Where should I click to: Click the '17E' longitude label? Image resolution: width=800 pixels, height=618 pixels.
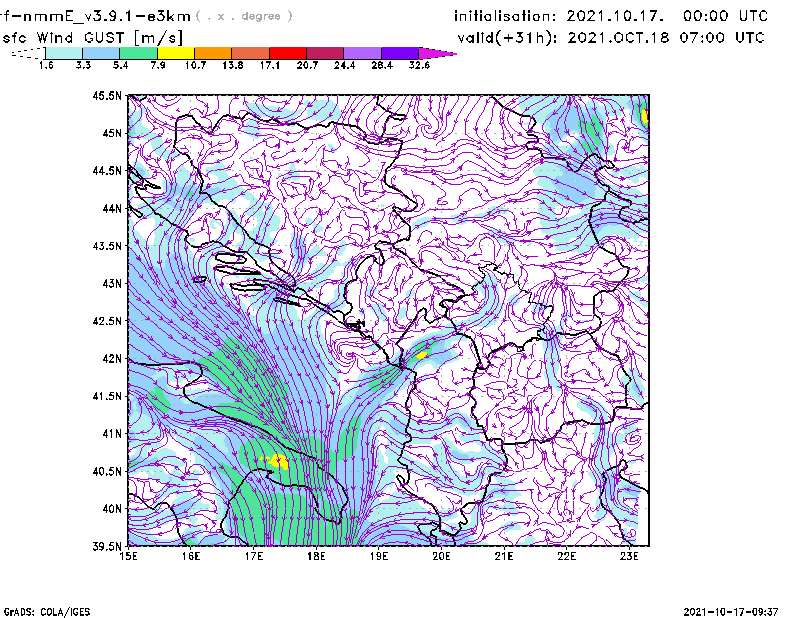(x=254, y=556)
